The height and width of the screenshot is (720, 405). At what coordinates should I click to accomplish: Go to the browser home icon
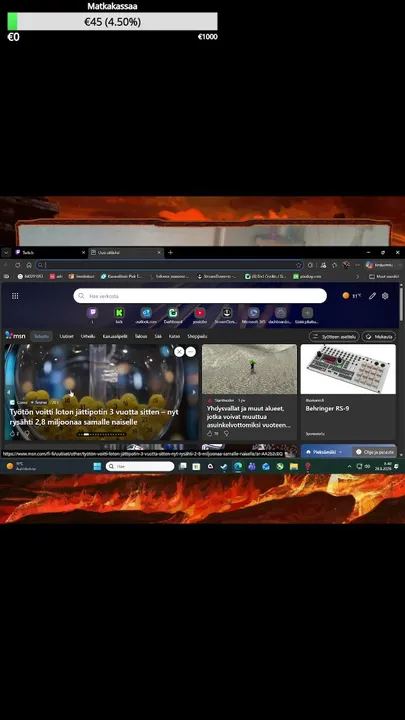coord(29,265)
